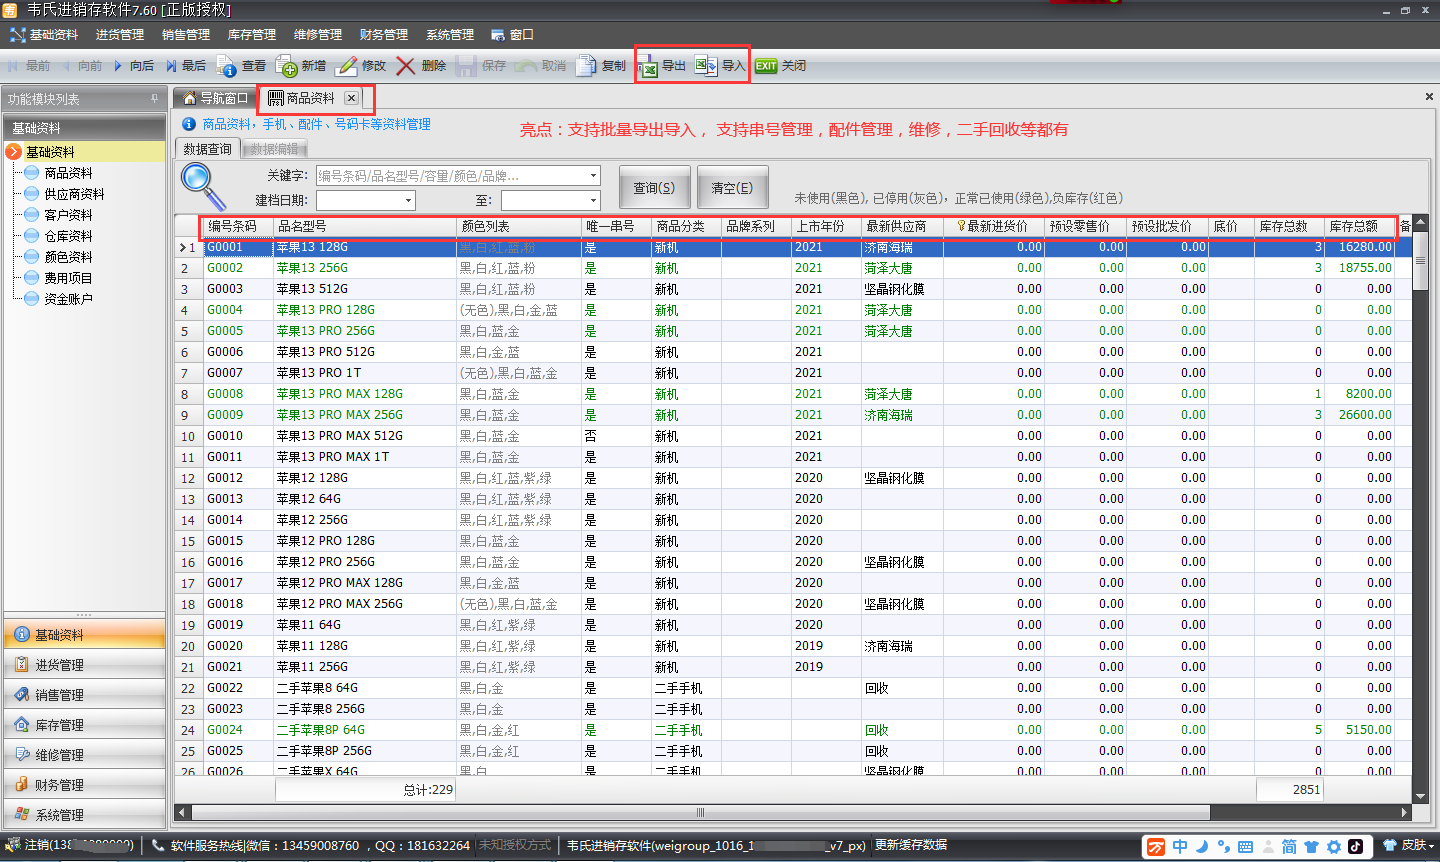The height and width of the screenshot is (862, 1440).
Task: Open the 窗口 menu
Action: pos(512,35)
